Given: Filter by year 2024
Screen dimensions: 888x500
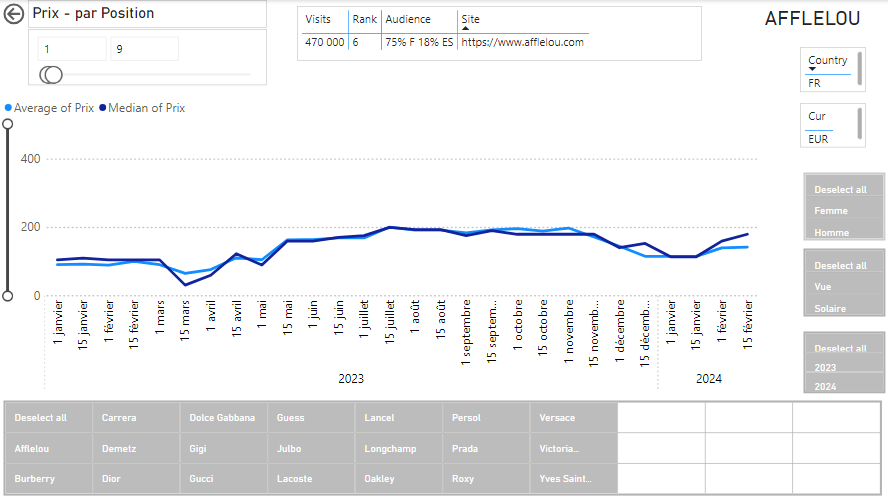Looking at the screenshot, I should pos(844,386).
